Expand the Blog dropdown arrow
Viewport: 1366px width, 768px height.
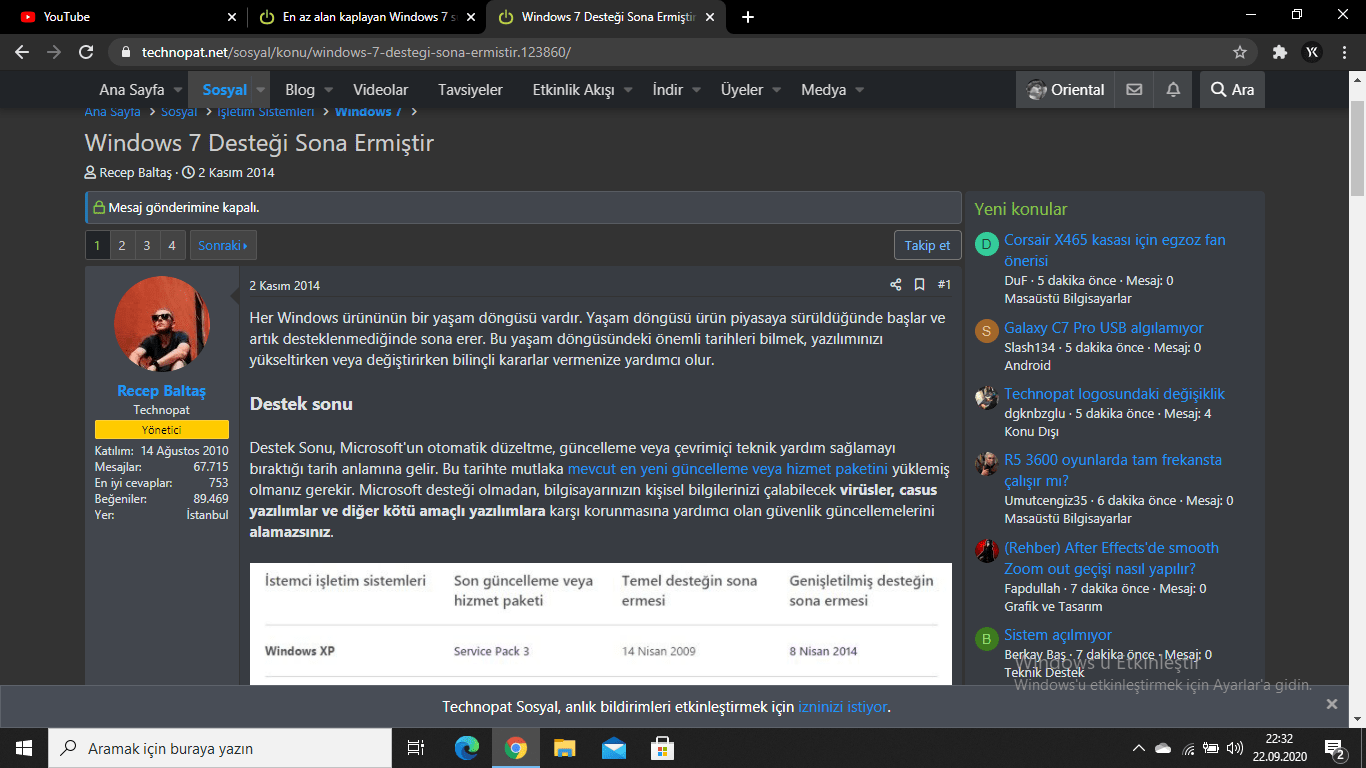coord(328,90)
